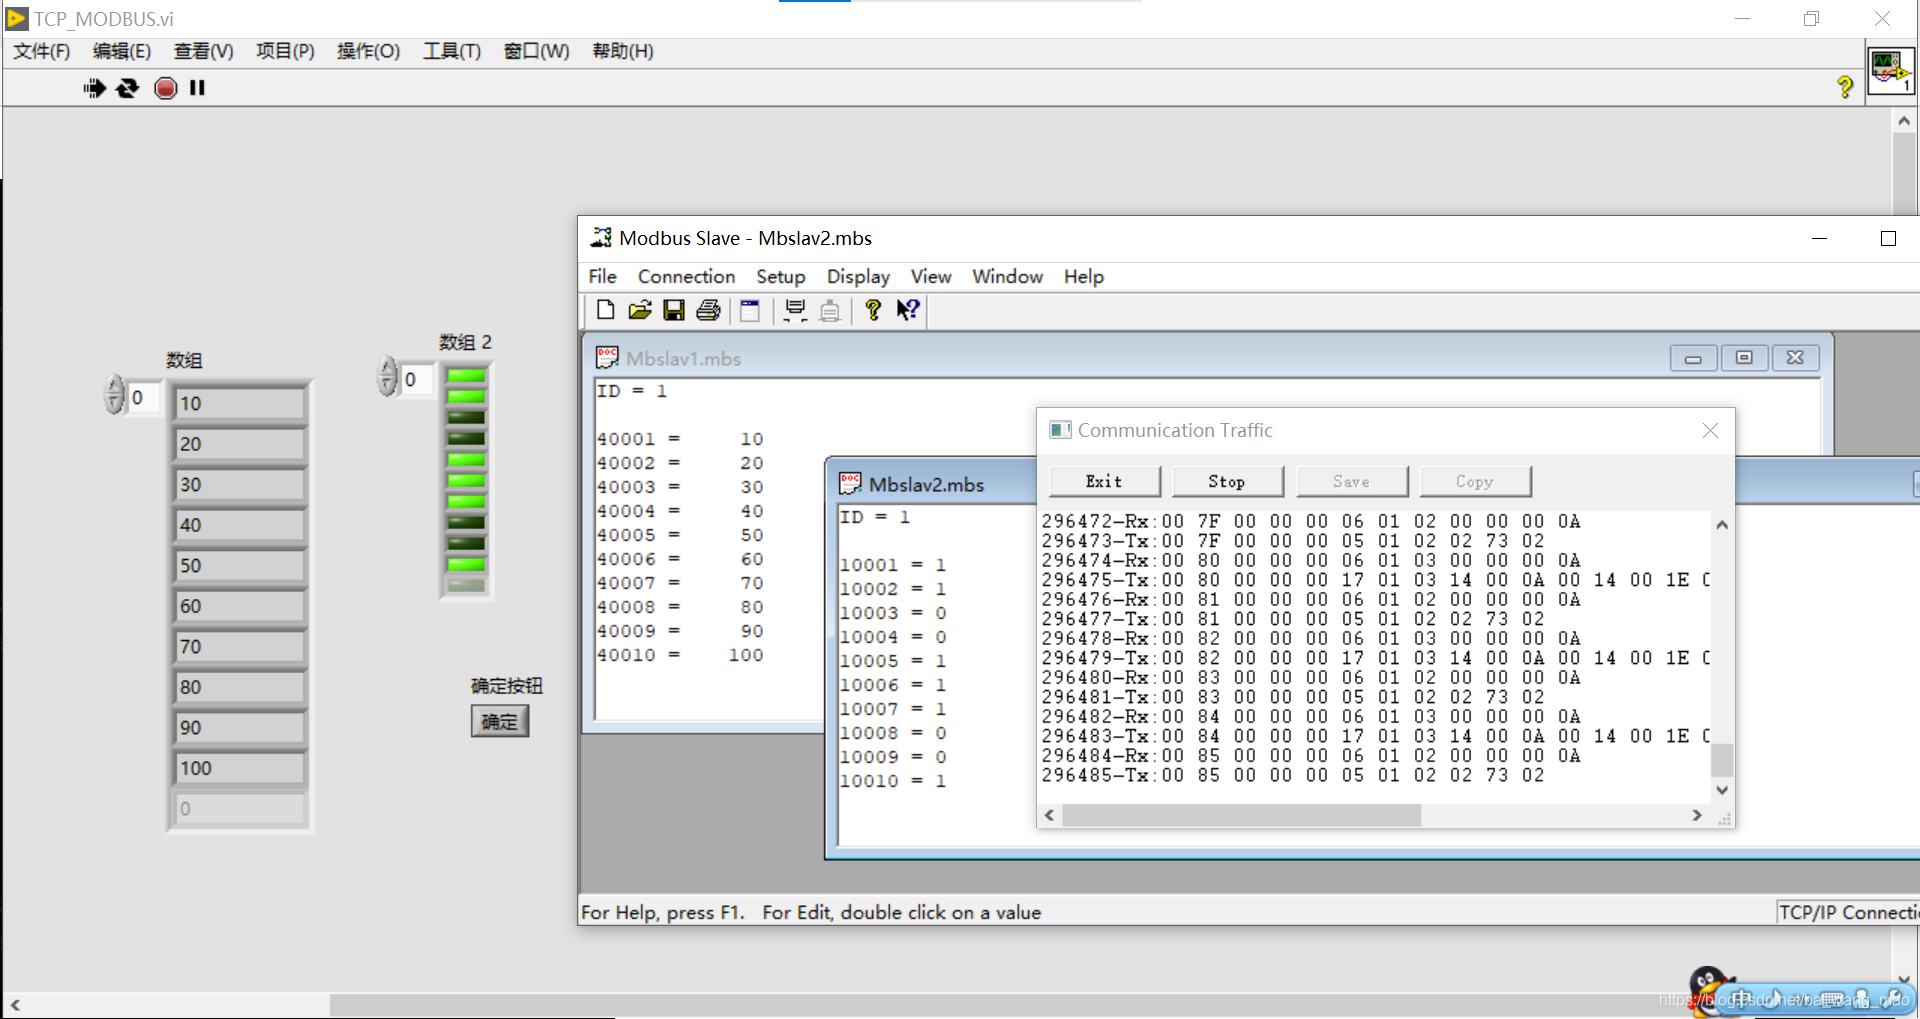Click the Run Continuously icon
The image size is (1920, 1019).
127,88
